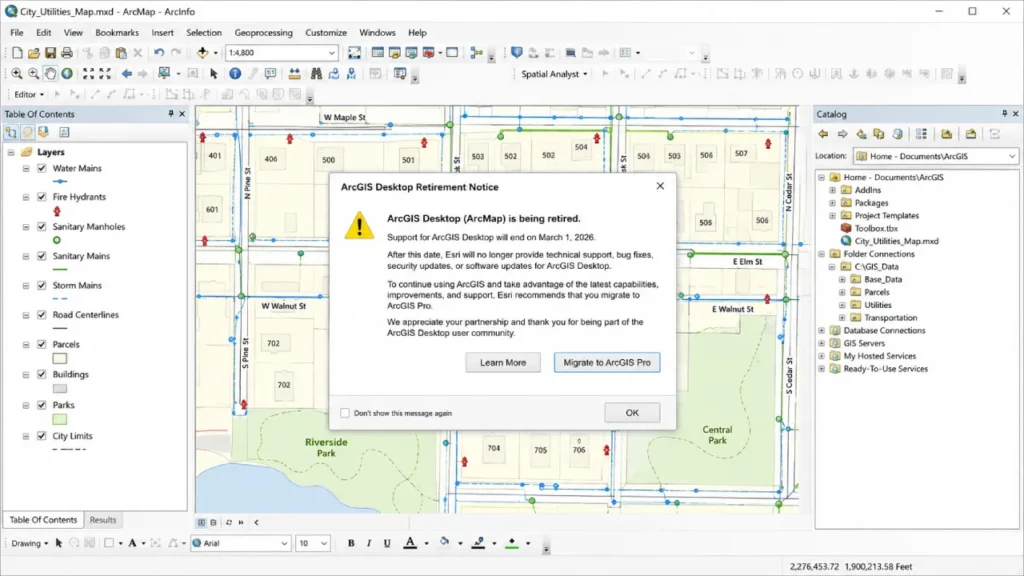This screenshot has height=576, width=1024.
Task: Create a new map document
Action: pyautogui.click(x=17, y=53)
